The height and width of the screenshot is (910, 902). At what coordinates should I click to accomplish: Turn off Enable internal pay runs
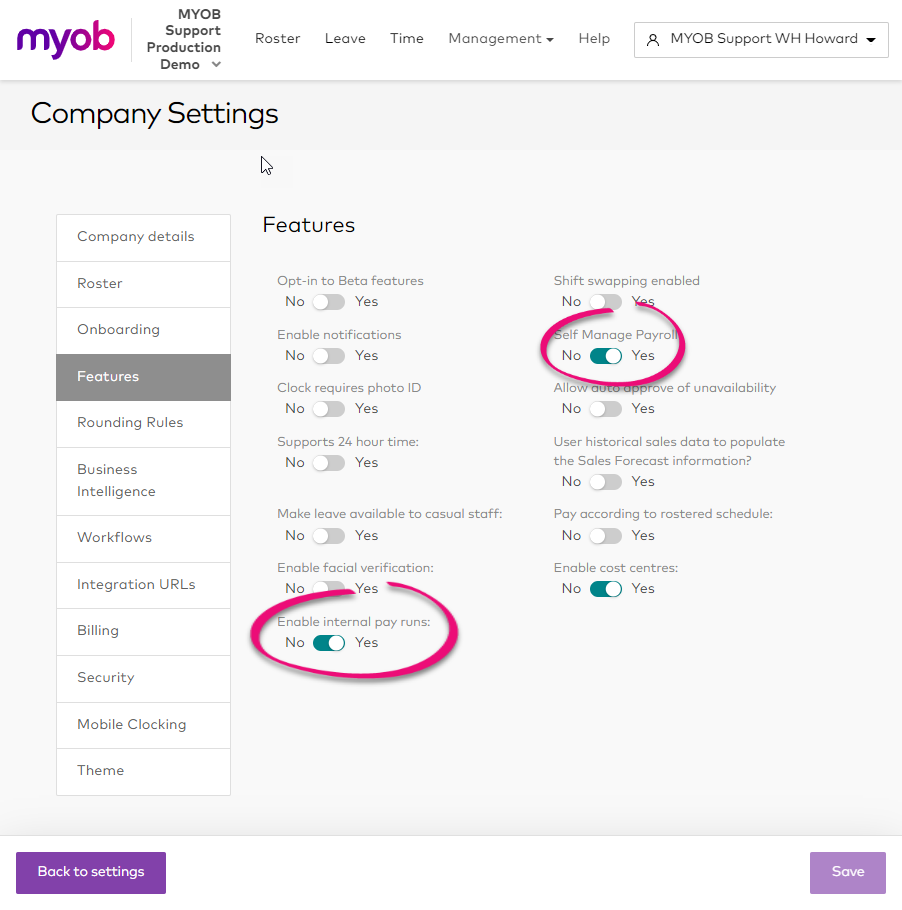(329, 643)
